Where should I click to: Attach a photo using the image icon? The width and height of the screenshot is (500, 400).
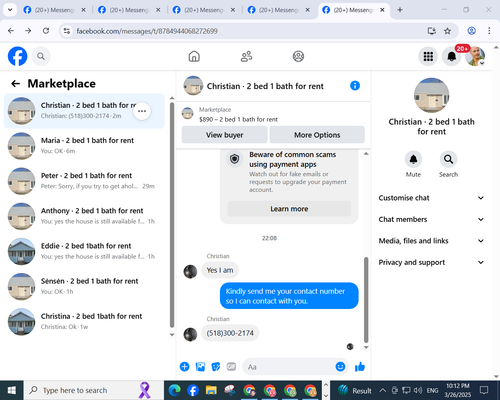click(x=200, y=367)
